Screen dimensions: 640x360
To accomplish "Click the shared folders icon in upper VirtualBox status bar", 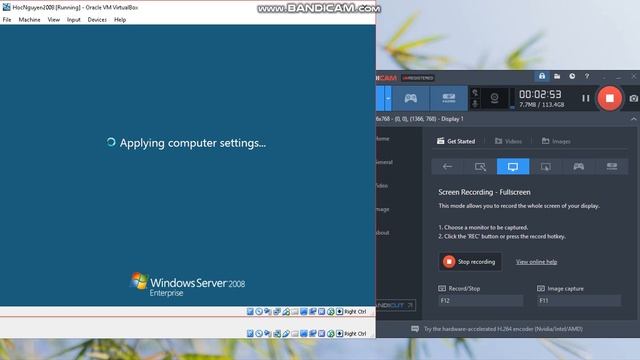I will point(295,311).
